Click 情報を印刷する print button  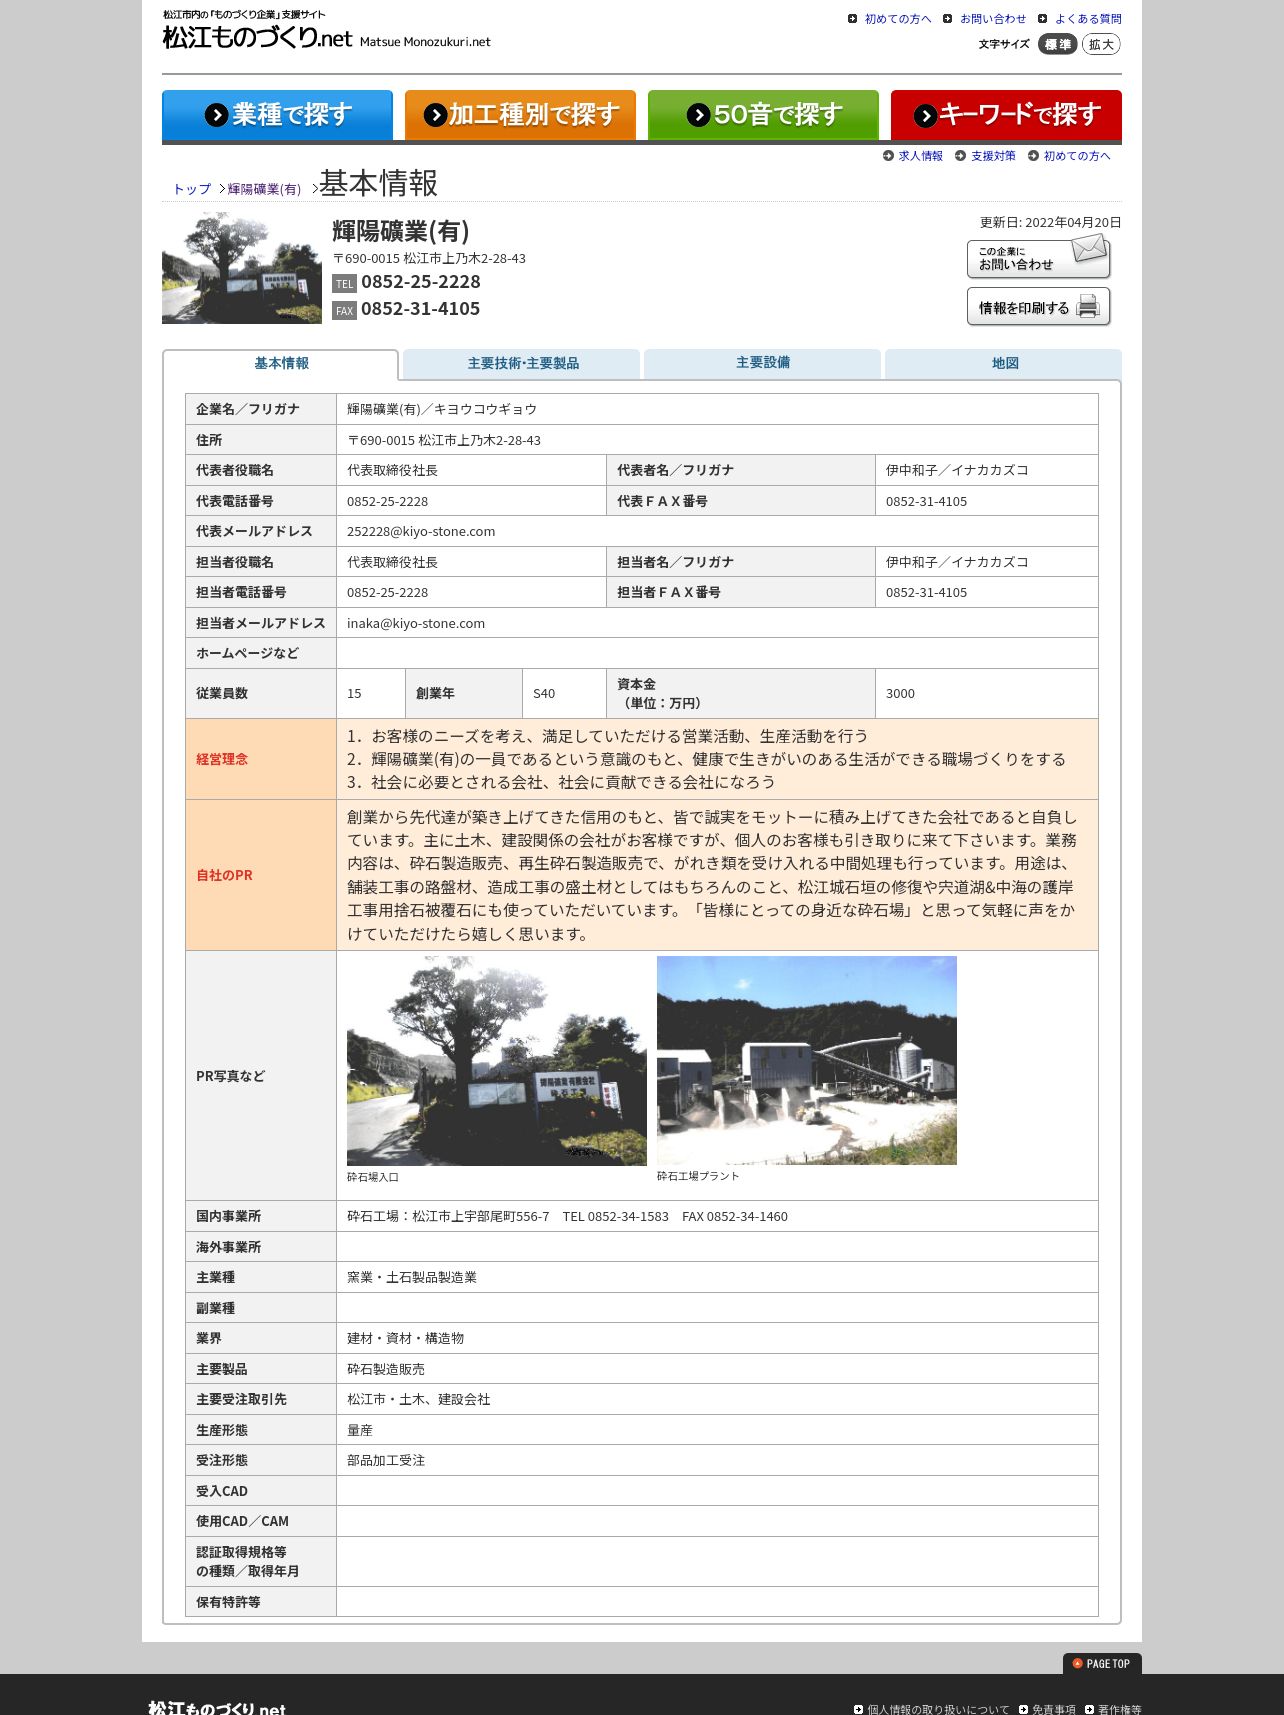click(x=1038, y=306)
